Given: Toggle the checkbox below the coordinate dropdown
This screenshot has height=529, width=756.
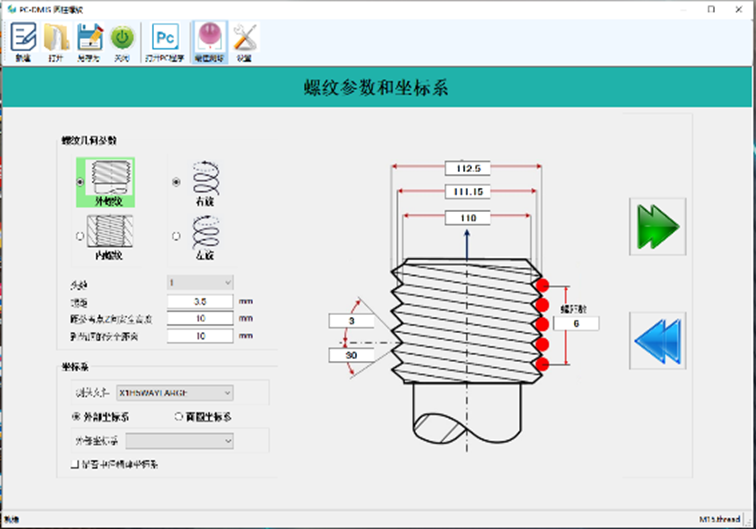Looking at the screenshot, I should (x=76, y=464).
